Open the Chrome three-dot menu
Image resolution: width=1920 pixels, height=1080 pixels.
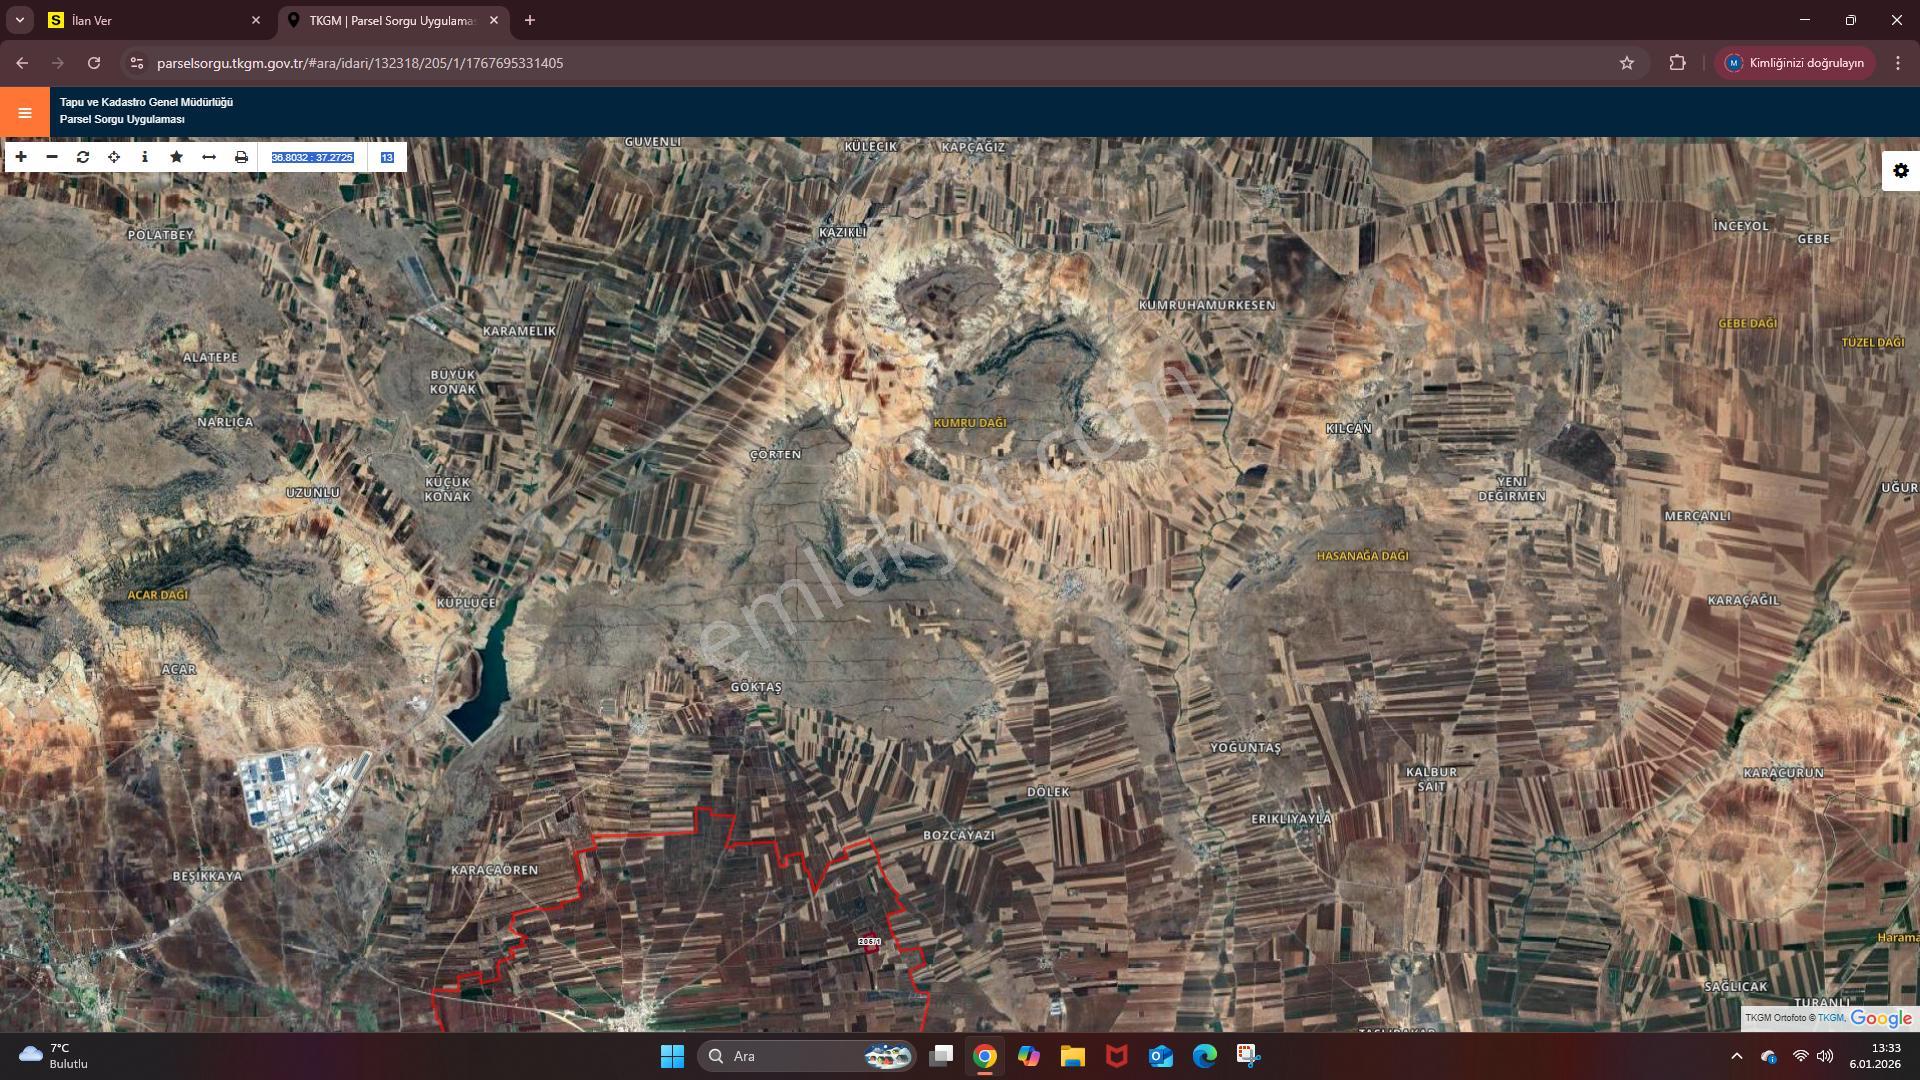pyautogui.click(x=1898, y=63)
